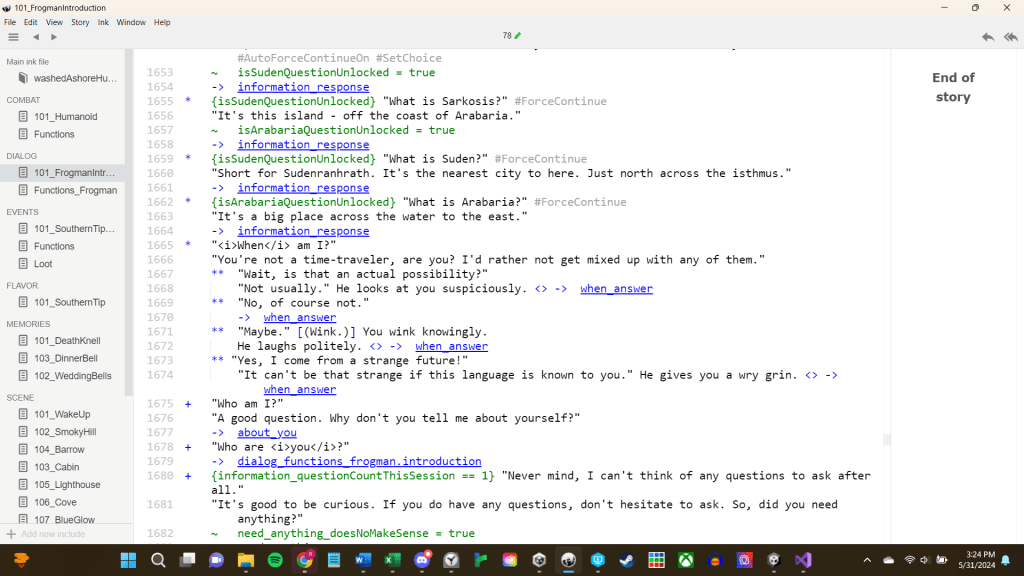
Task: Show hidden system tray icons chevron
Action: [x=866, y=560]
